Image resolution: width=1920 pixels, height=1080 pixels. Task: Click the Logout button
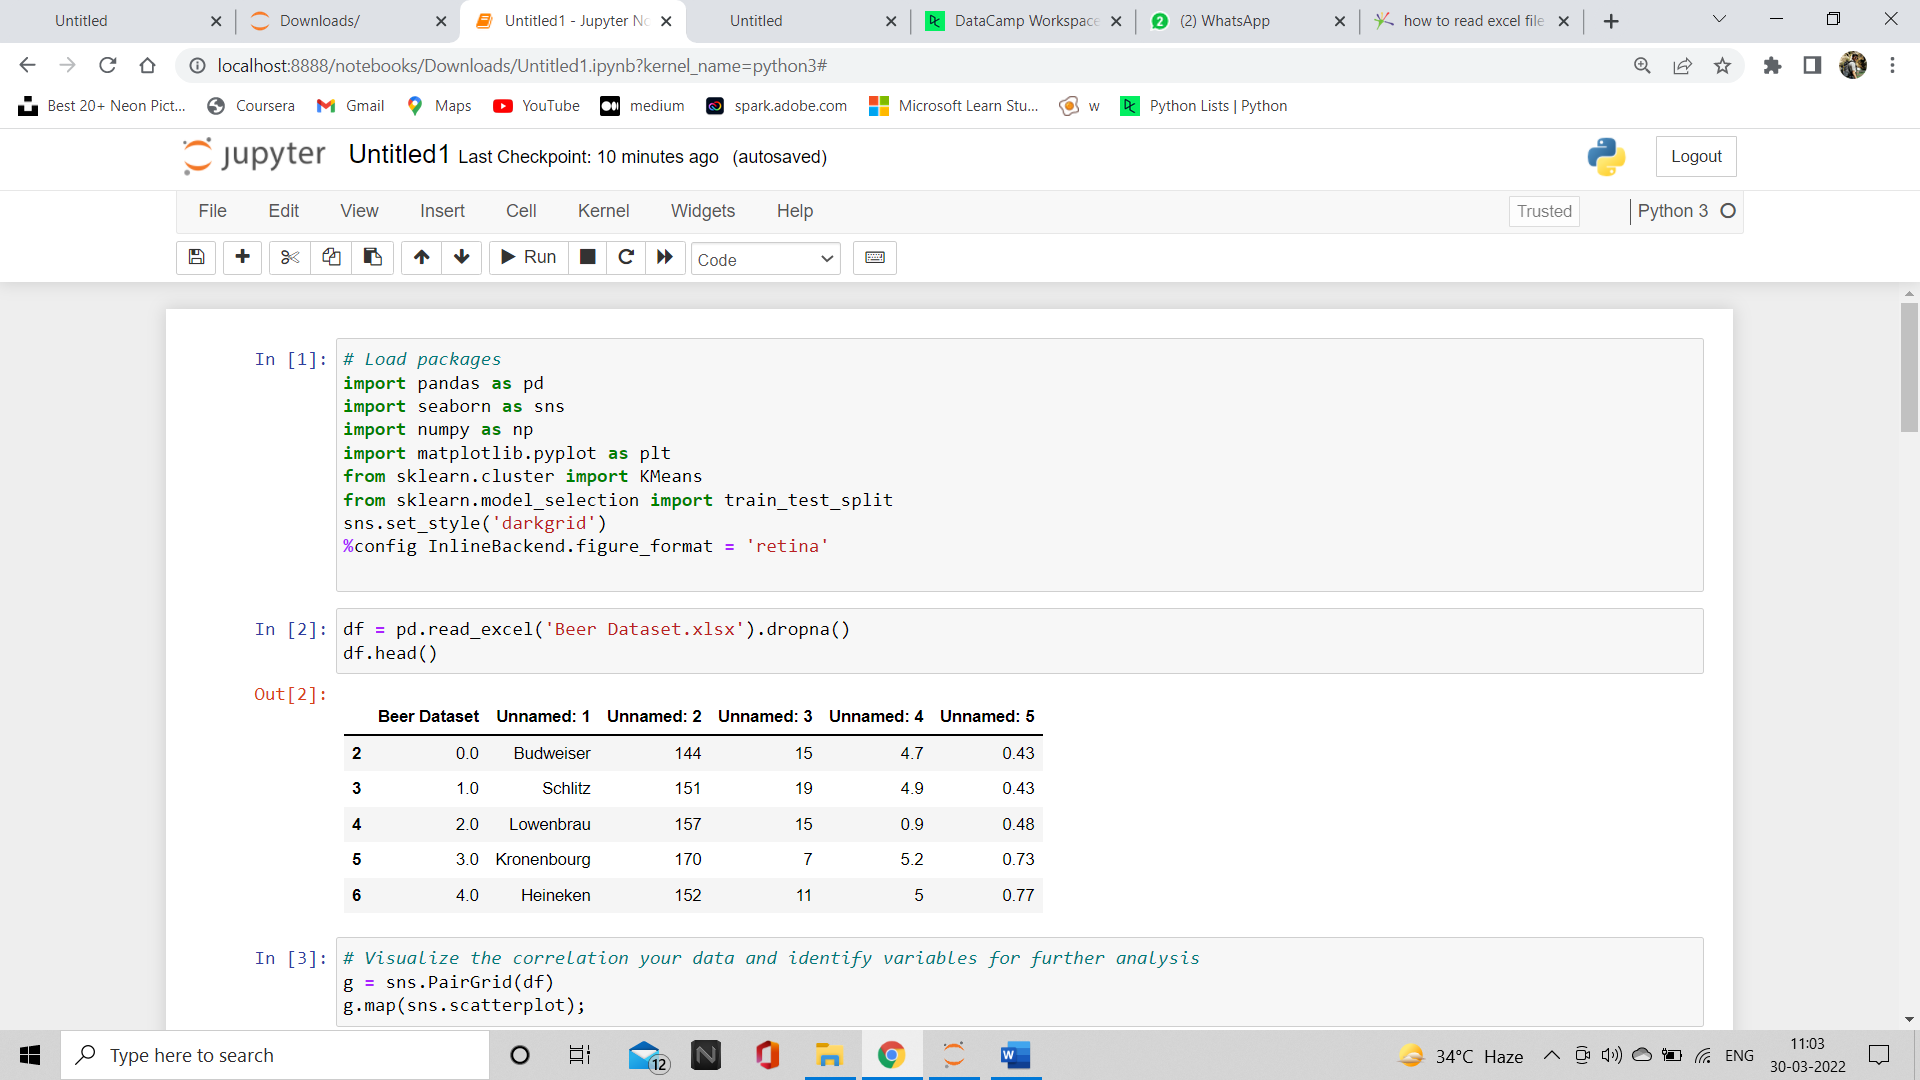(x=1696, y=156)
